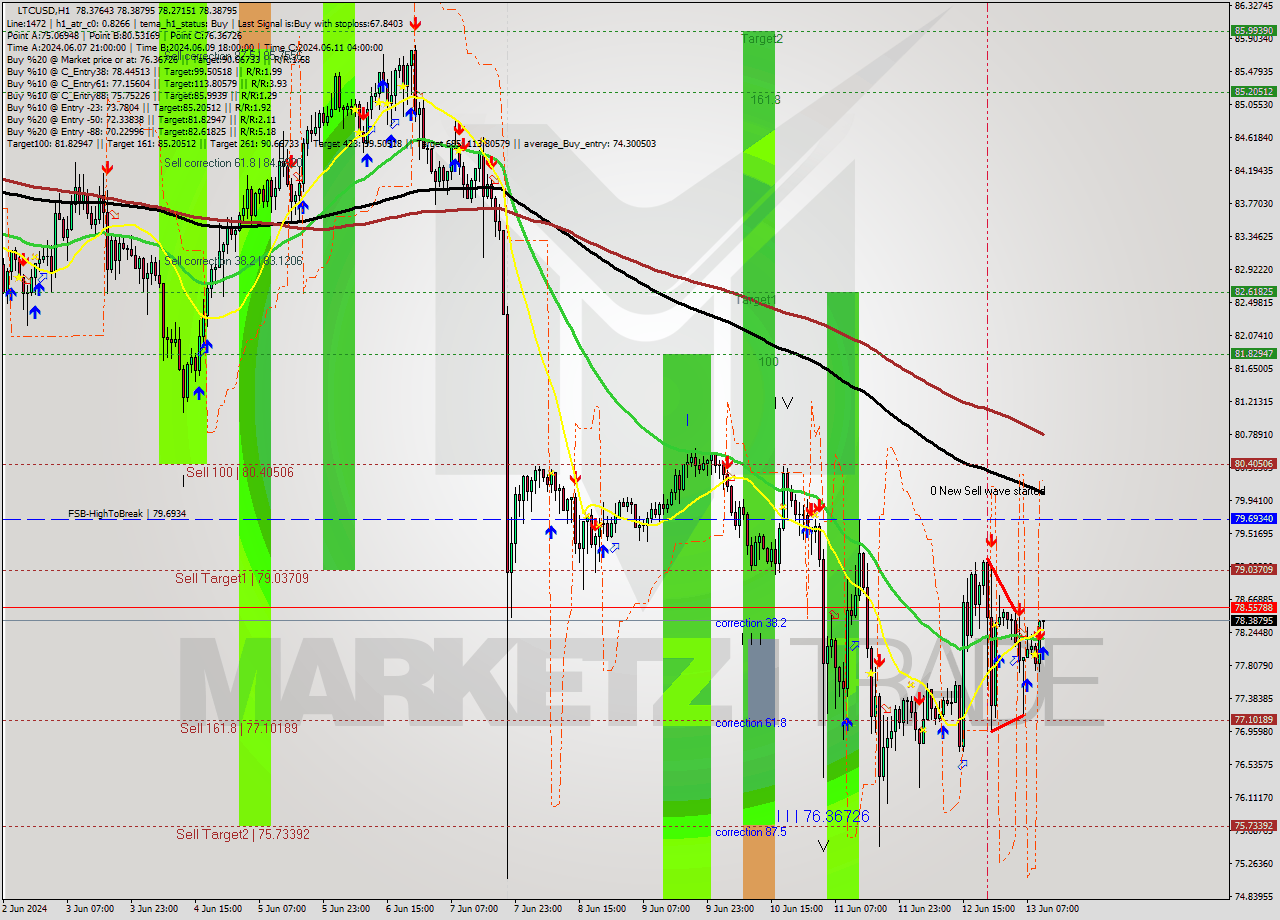Click the blue 'correction 38.2' label
This screenshot has height=920, width=1280.
click(751, 623)
